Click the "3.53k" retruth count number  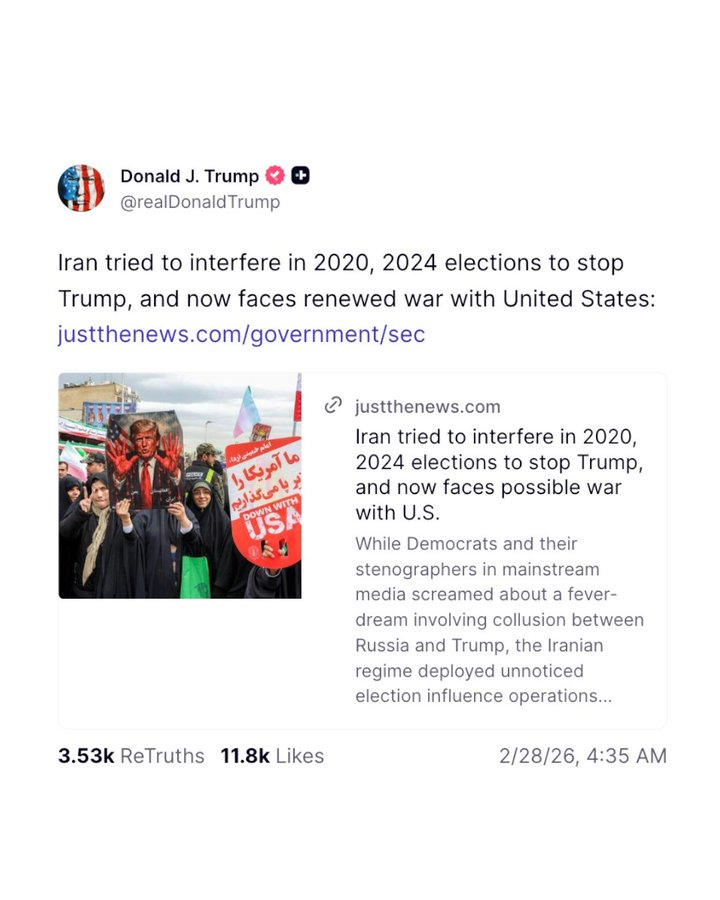pyautogui.click(x=86, y=756)
